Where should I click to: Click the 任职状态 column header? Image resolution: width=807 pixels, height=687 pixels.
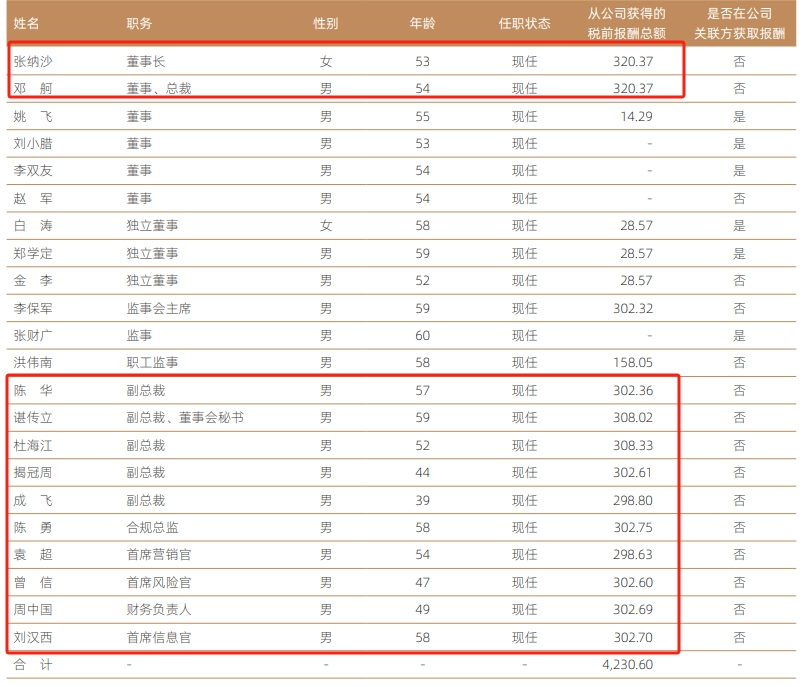pos(524,24)
